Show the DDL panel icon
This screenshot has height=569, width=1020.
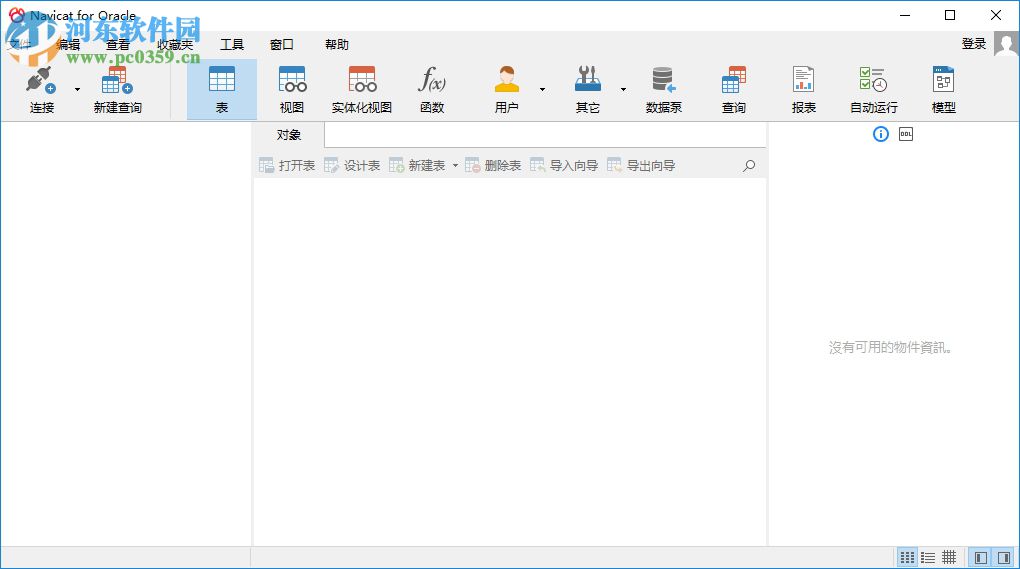pos(906,134)
